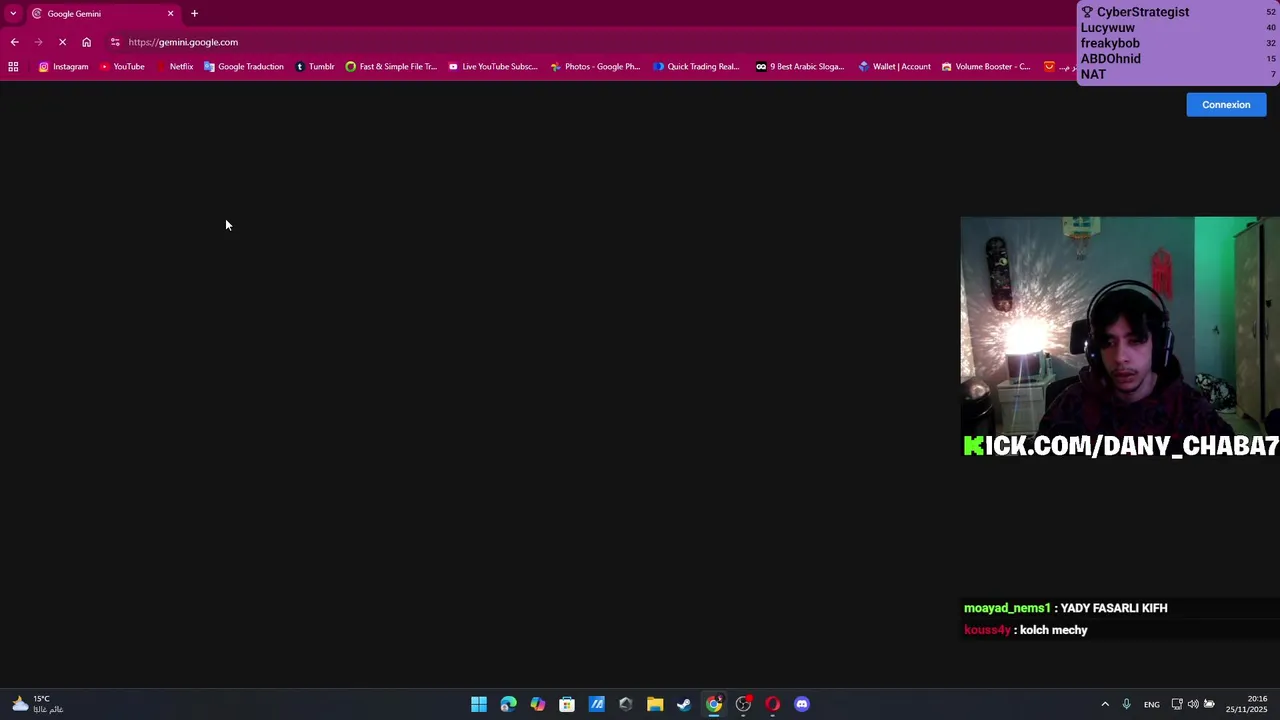Open the tab search dropdown arrow

pos(13,13)
